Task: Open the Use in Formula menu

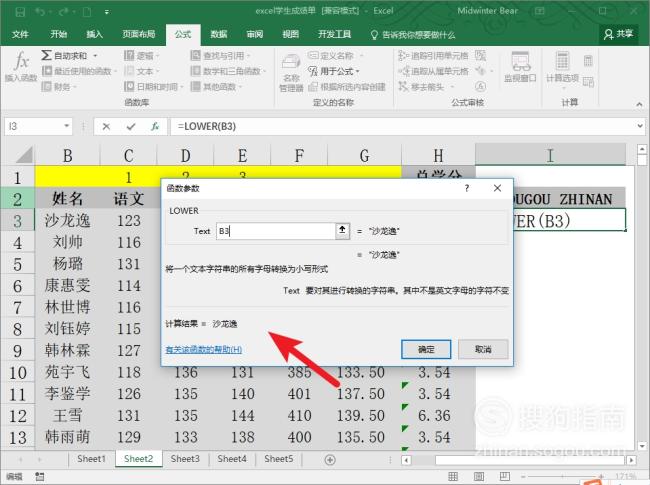Action: click(334, 71)
